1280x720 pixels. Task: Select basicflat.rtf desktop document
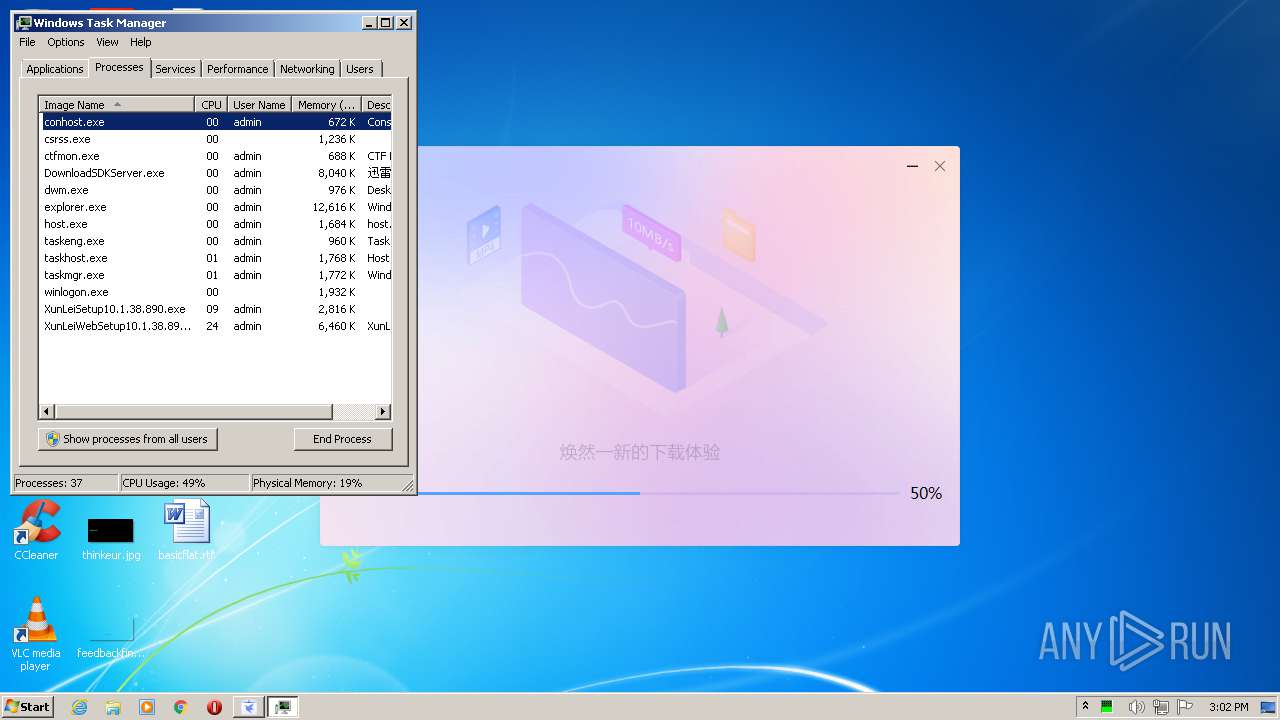(186, 530)
